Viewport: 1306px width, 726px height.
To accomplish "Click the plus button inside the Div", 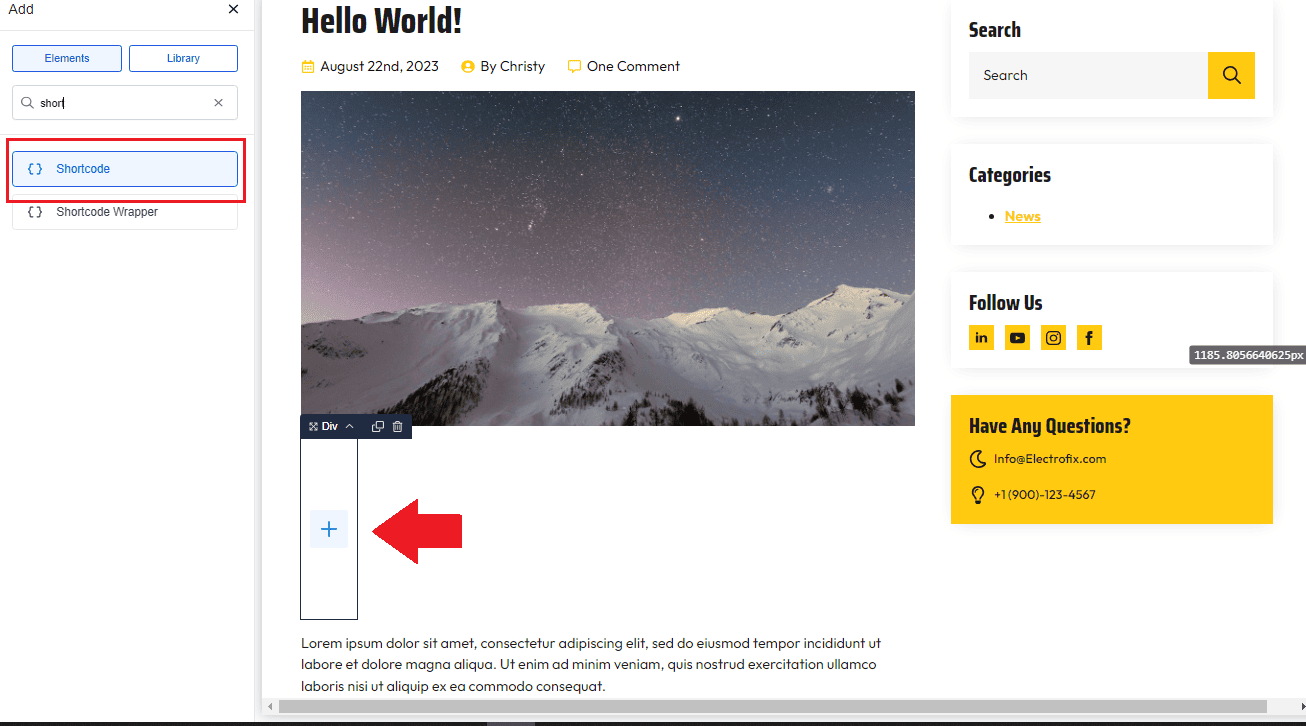I will pyautogui.click(x=329, y=529).
